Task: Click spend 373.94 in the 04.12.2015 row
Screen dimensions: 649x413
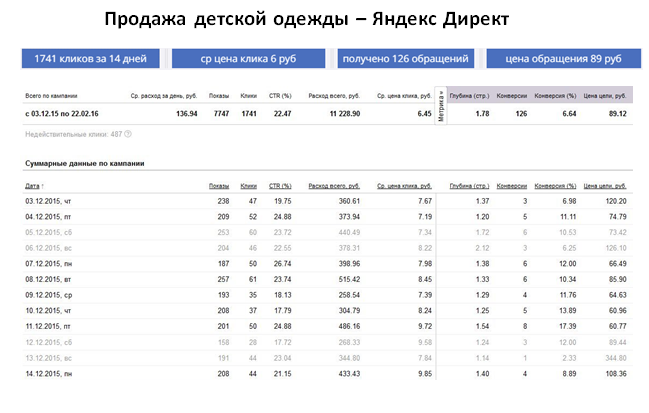Action: click(x=349, y=217)
